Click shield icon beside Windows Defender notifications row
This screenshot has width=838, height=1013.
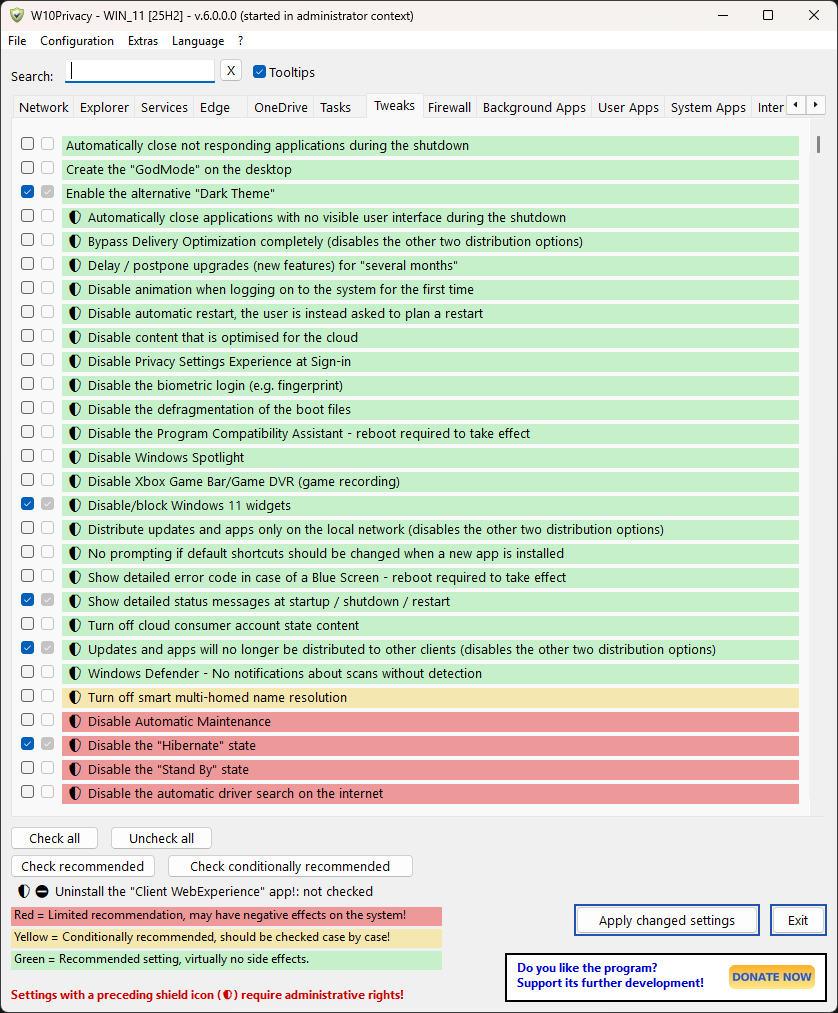point(75,674)
